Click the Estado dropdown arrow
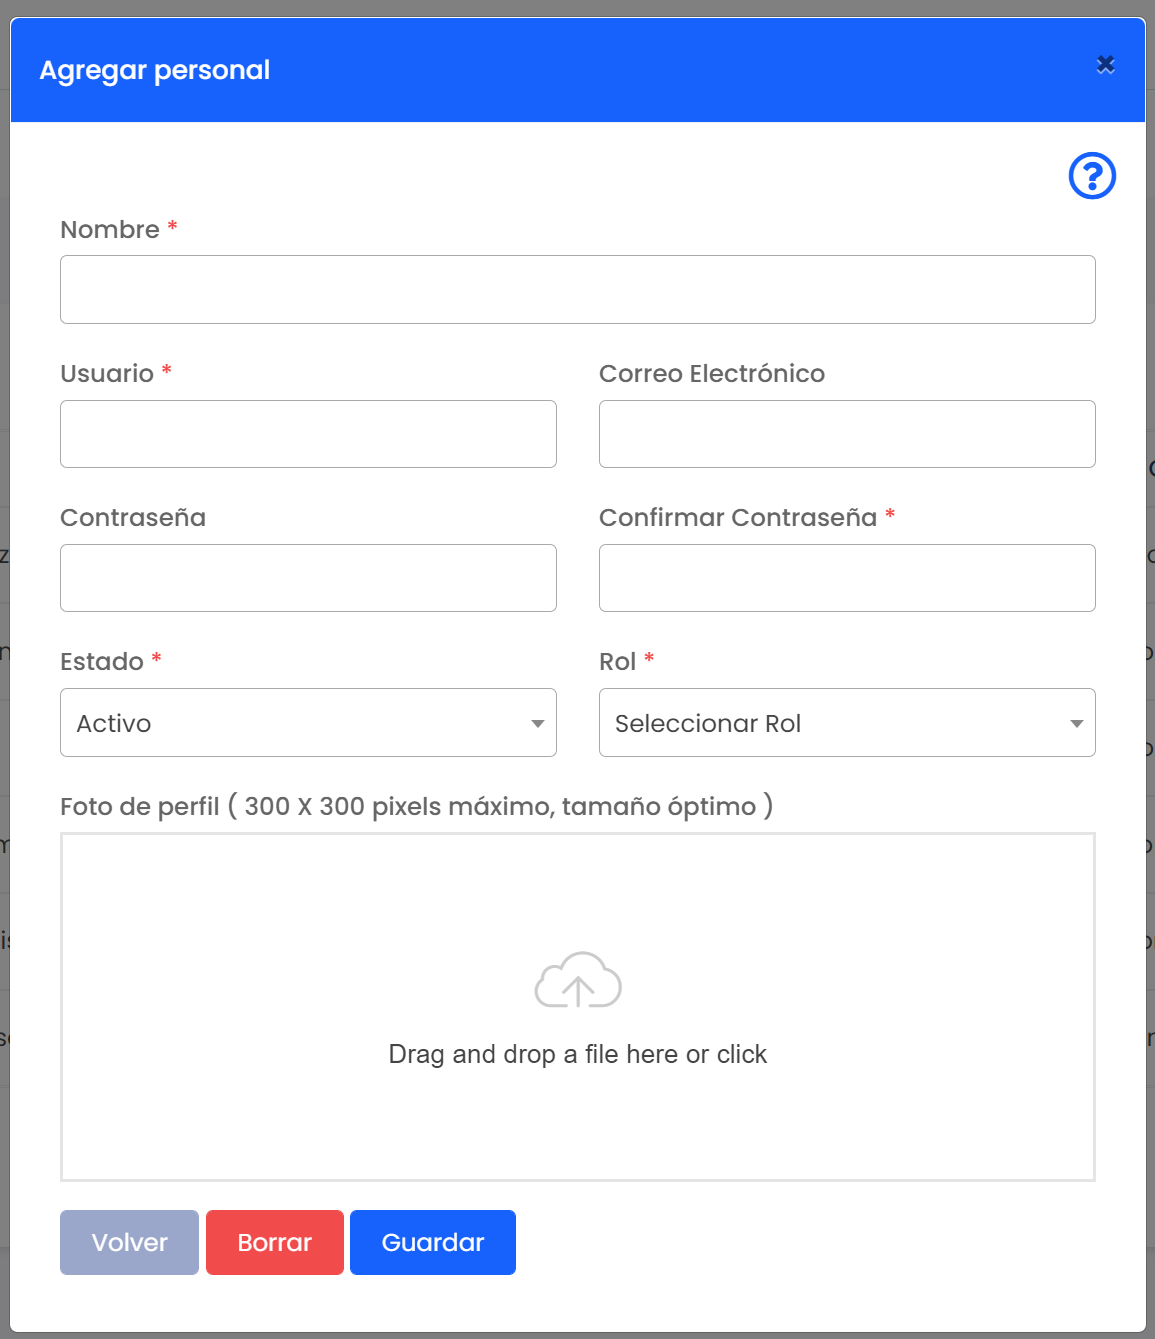1155x1339 pixels. tap(538, 723)
